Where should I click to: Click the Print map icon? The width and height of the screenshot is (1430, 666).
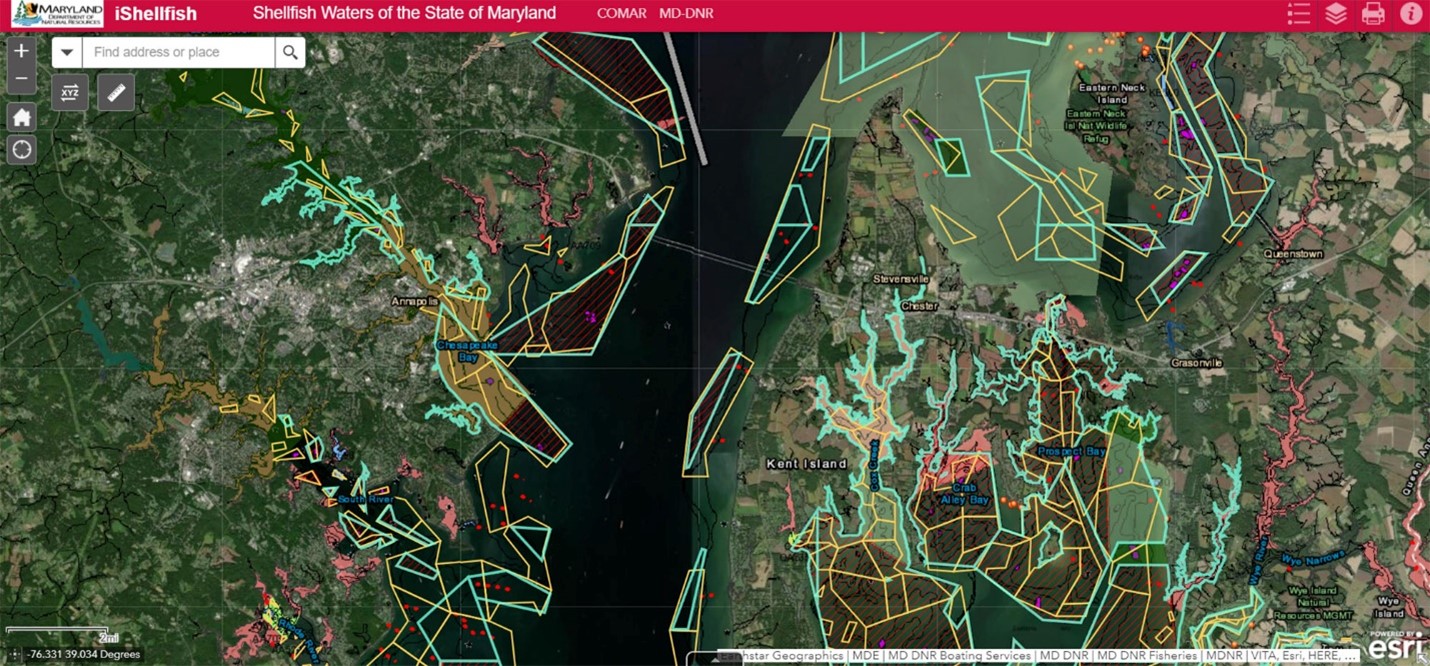tap(1373, 14)
